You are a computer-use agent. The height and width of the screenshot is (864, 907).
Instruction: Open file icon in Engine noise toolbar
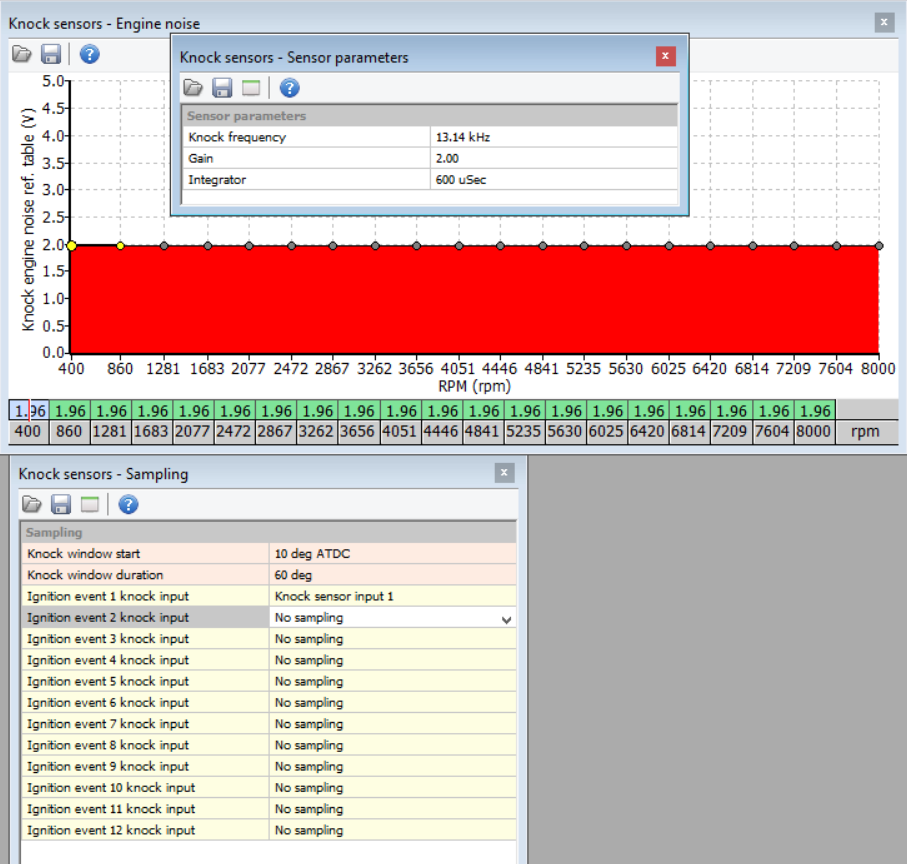click(22, 54)
